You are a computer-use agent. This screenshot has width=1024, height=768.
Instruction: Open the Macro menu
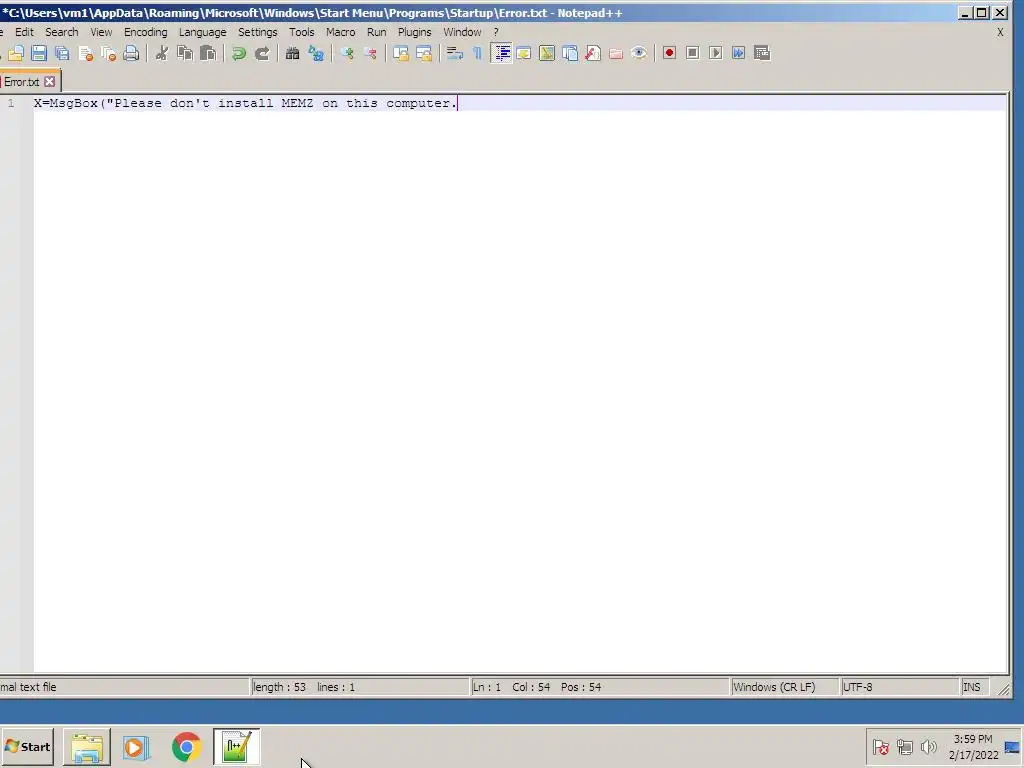click(x=340, y=32)
